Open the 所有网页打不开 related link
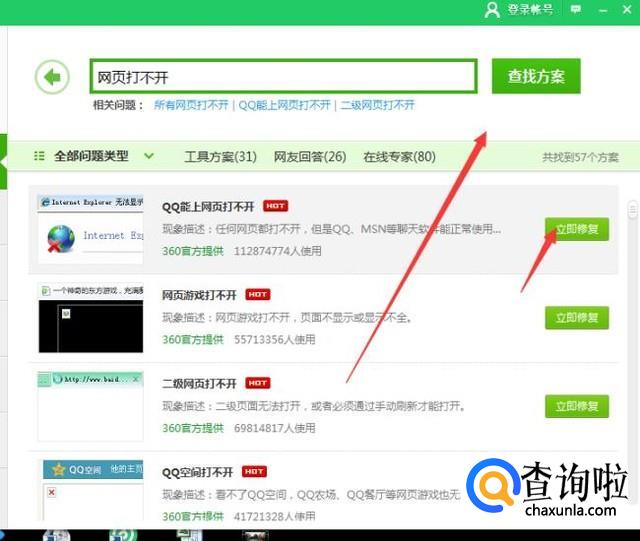This screenshot has height=541, width=640. (x=191, y=105)
